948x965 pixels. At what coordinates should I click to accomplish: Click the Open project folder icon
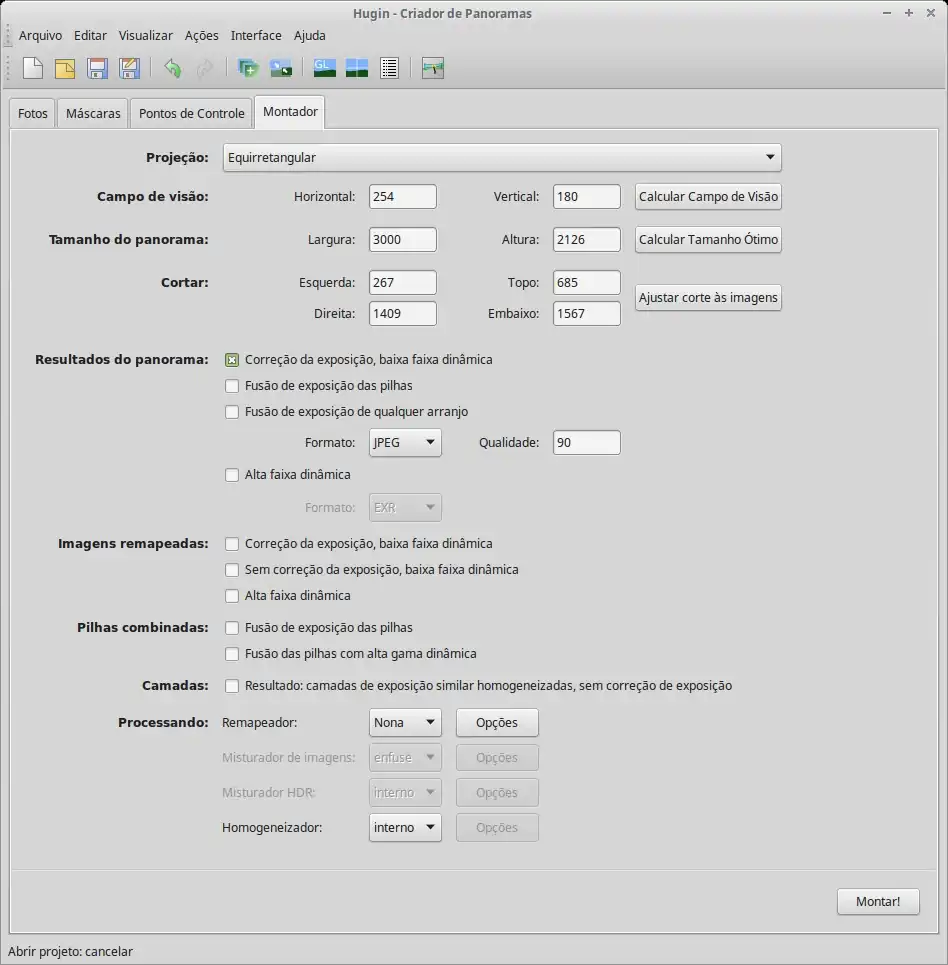(65, 68)
